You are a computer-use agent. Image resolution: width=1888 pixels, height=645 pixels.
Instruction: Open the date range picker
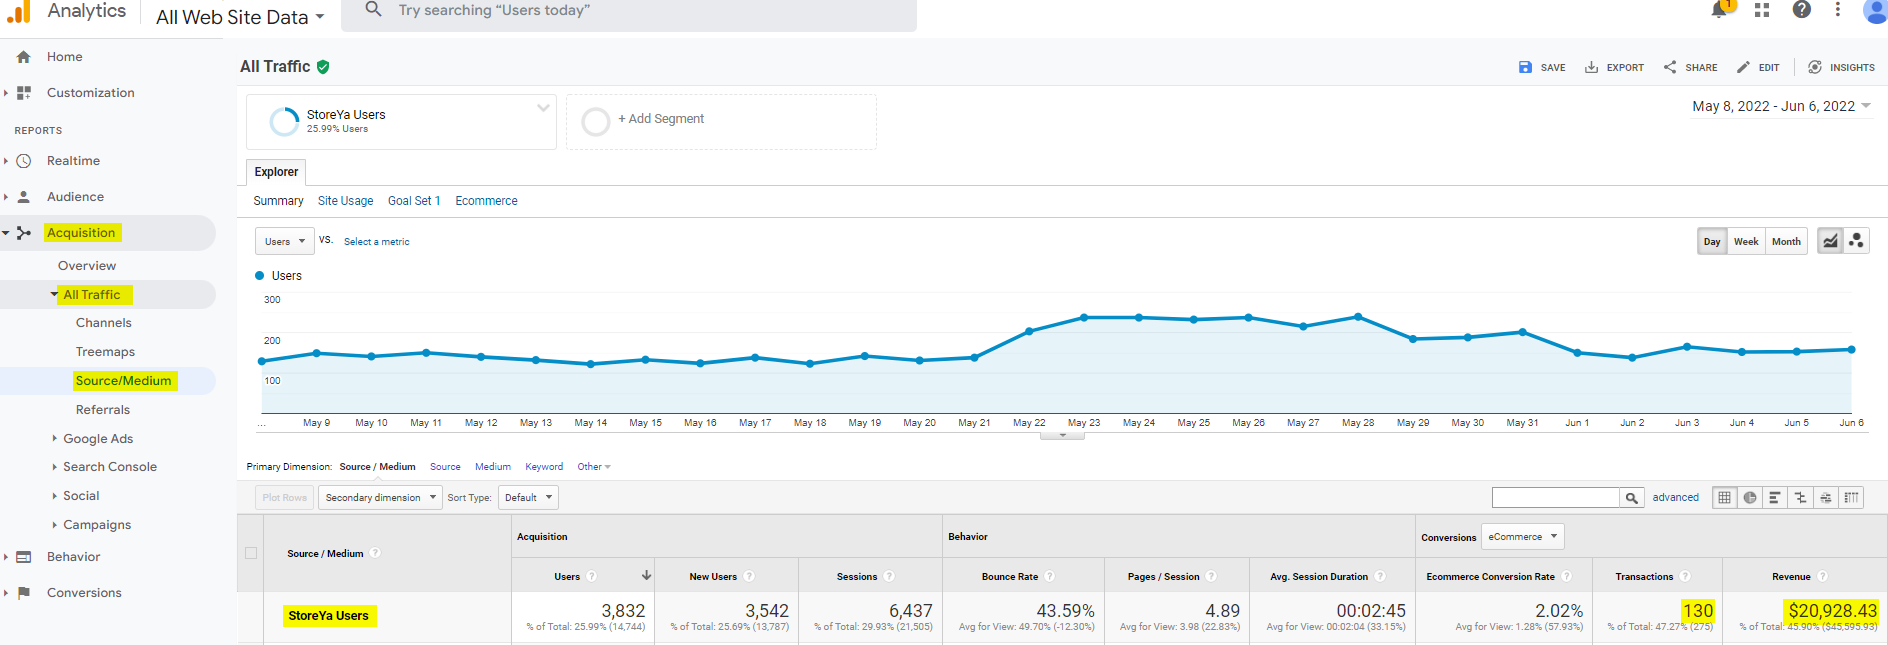click(x=1780, y=106)
